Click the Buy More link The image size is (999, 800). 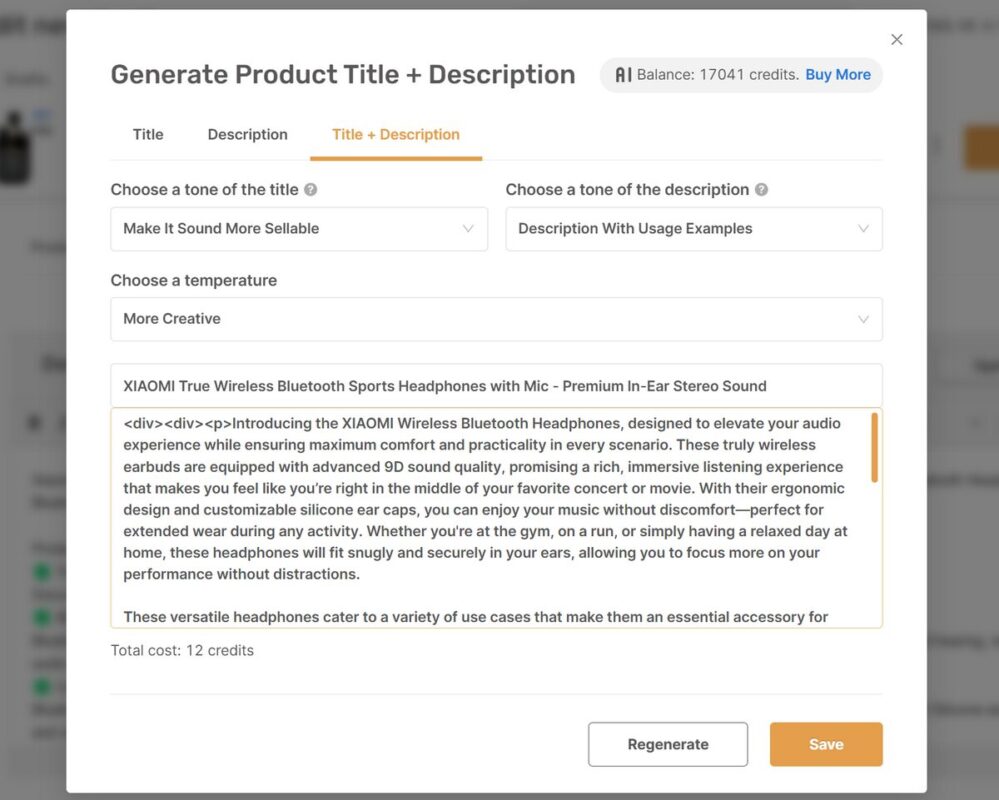tap(838, 74)
